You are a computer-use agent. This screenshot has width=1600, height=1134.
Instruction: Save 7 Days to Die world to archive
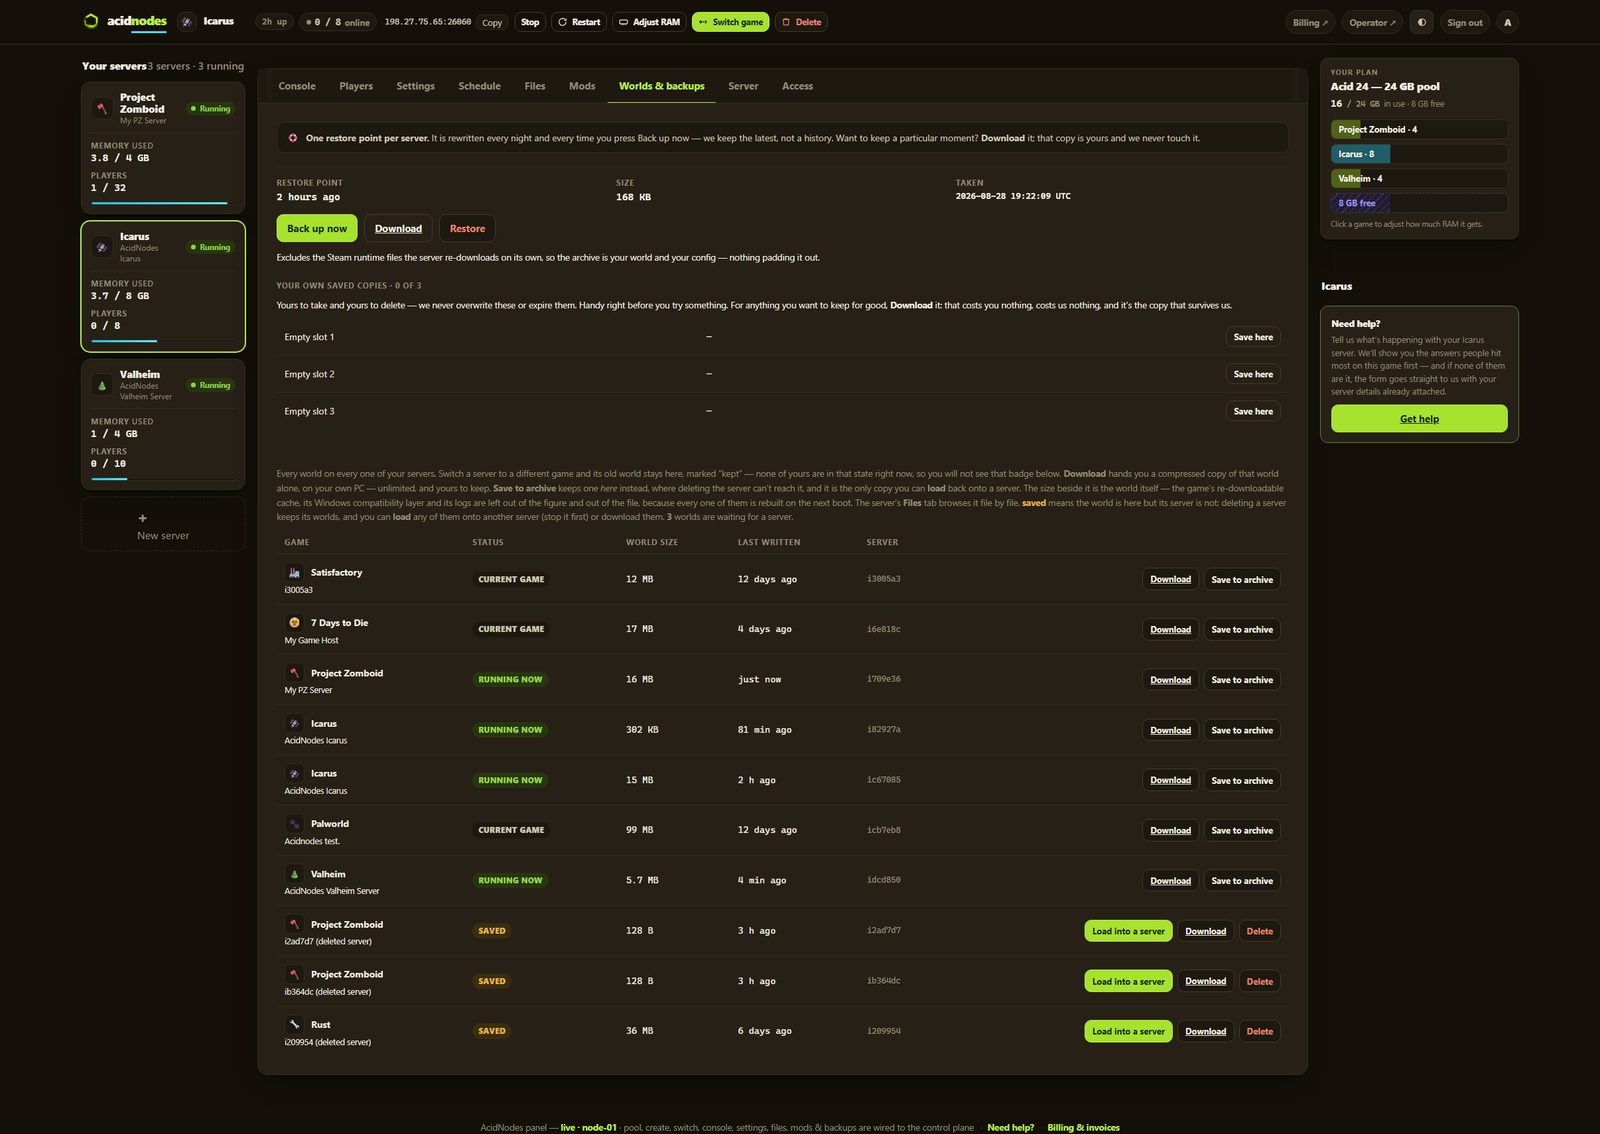pyautogui.click(x=1242, y=629)
